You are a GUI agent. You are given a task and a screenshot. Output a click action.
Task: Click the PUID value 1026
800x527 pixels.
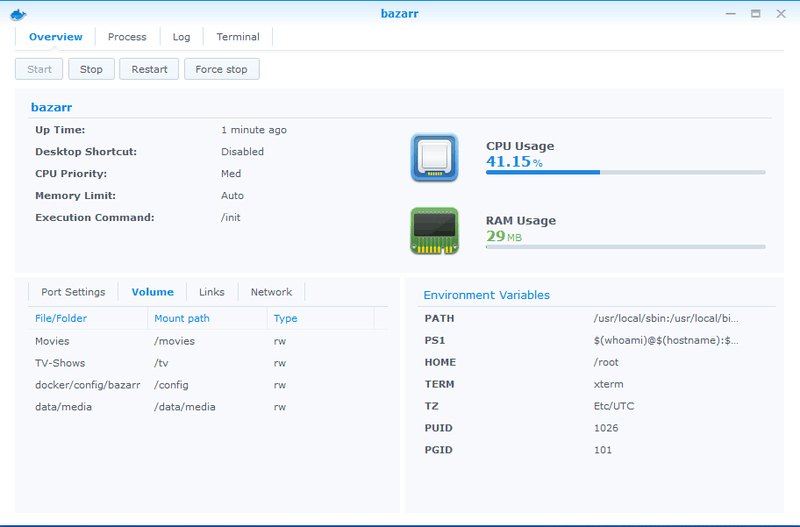coord(606,428)
